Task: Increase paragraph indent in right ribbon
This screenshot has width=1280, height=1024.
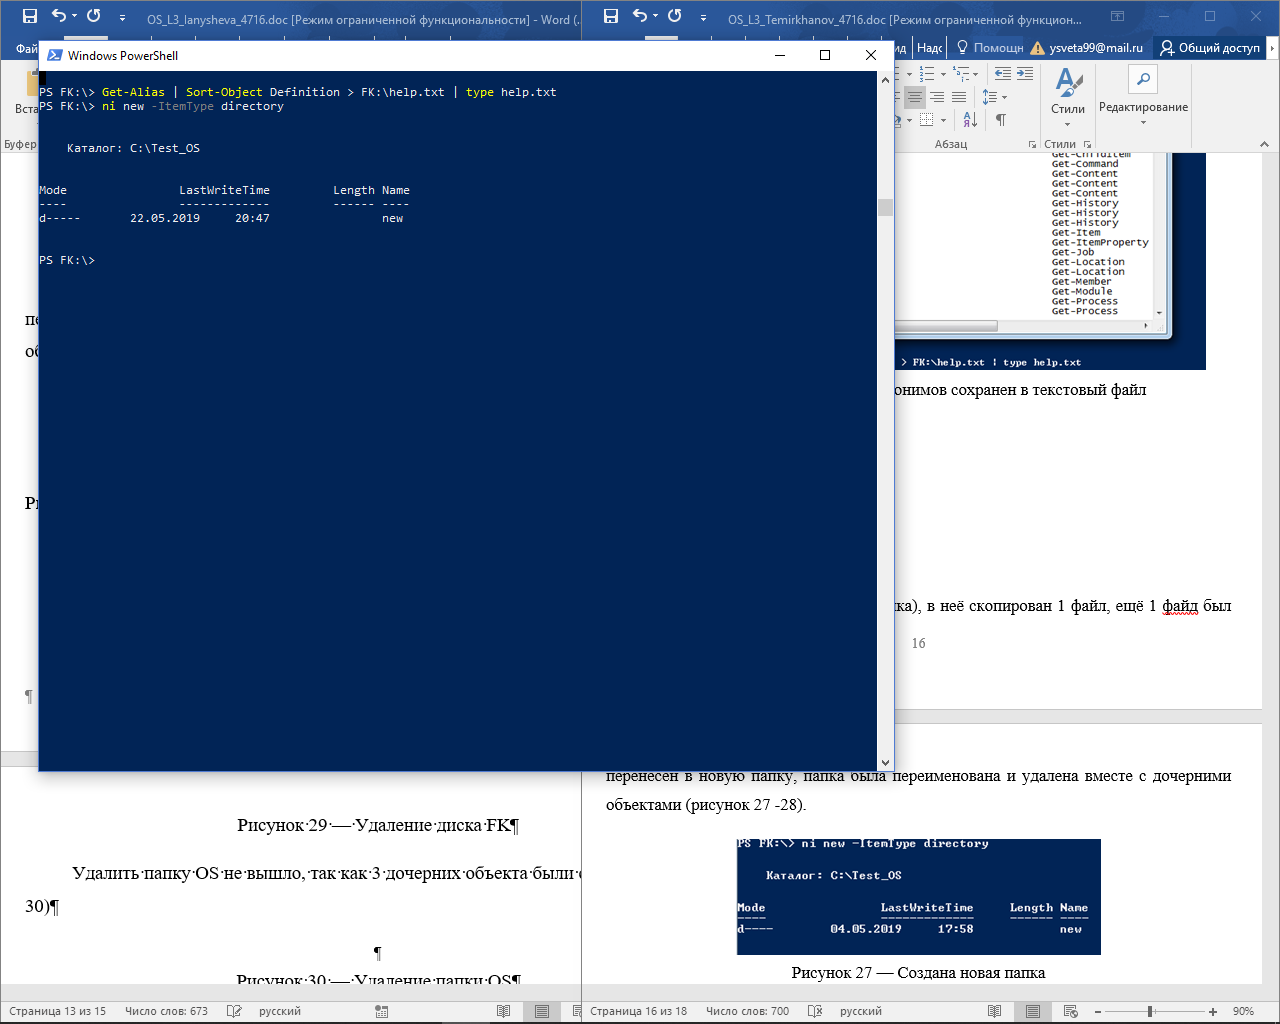Action: 1025,73
